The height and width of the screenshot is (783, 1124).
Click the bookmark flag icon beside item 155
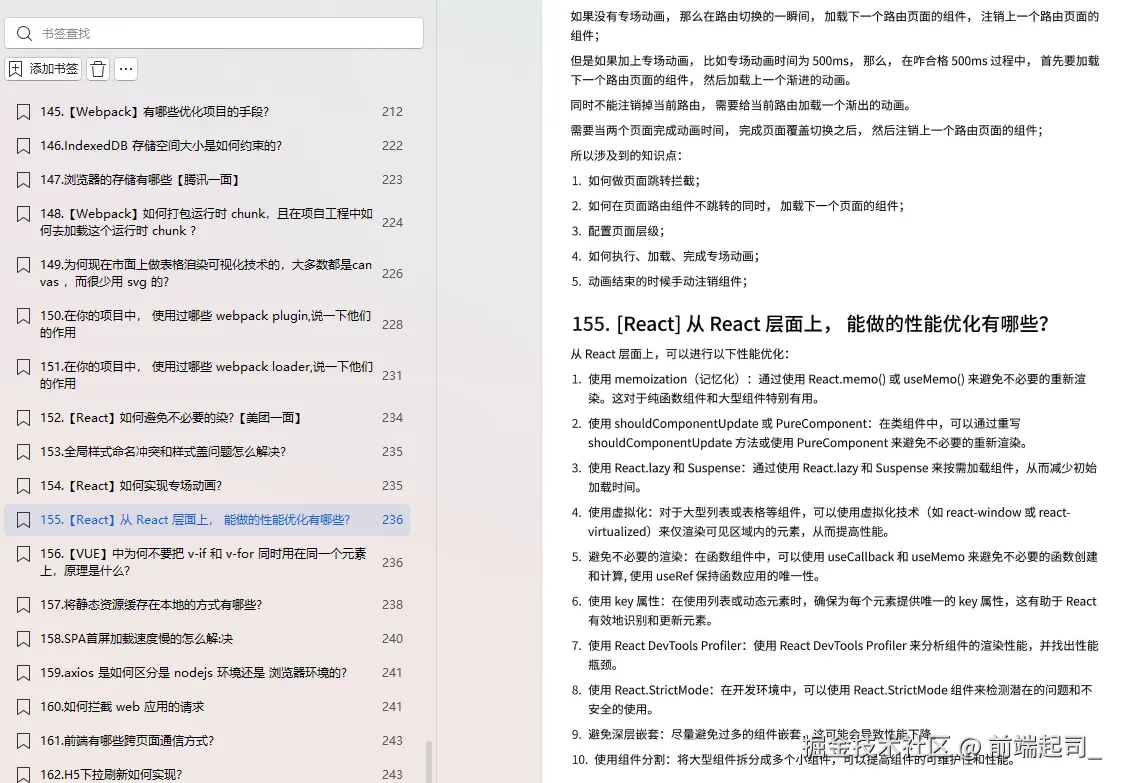coord(23,519)
